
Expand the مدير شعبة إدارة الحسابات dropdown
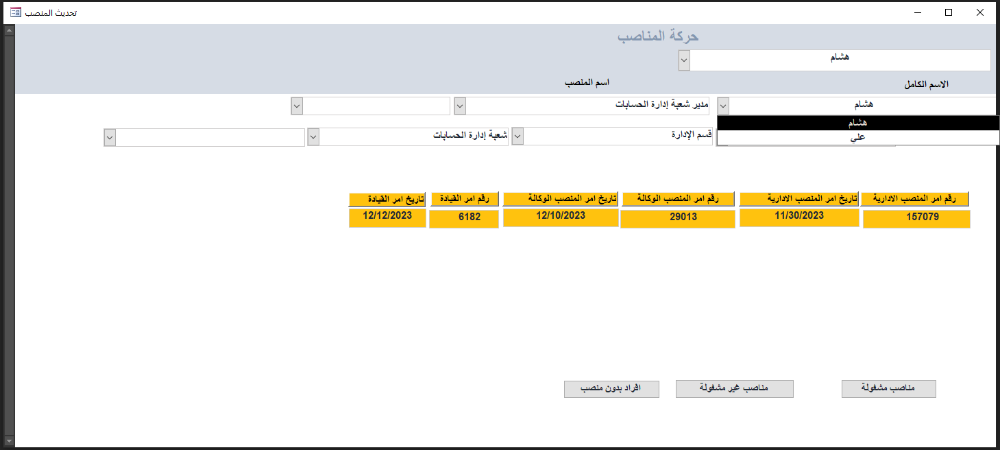click(459, 105)
